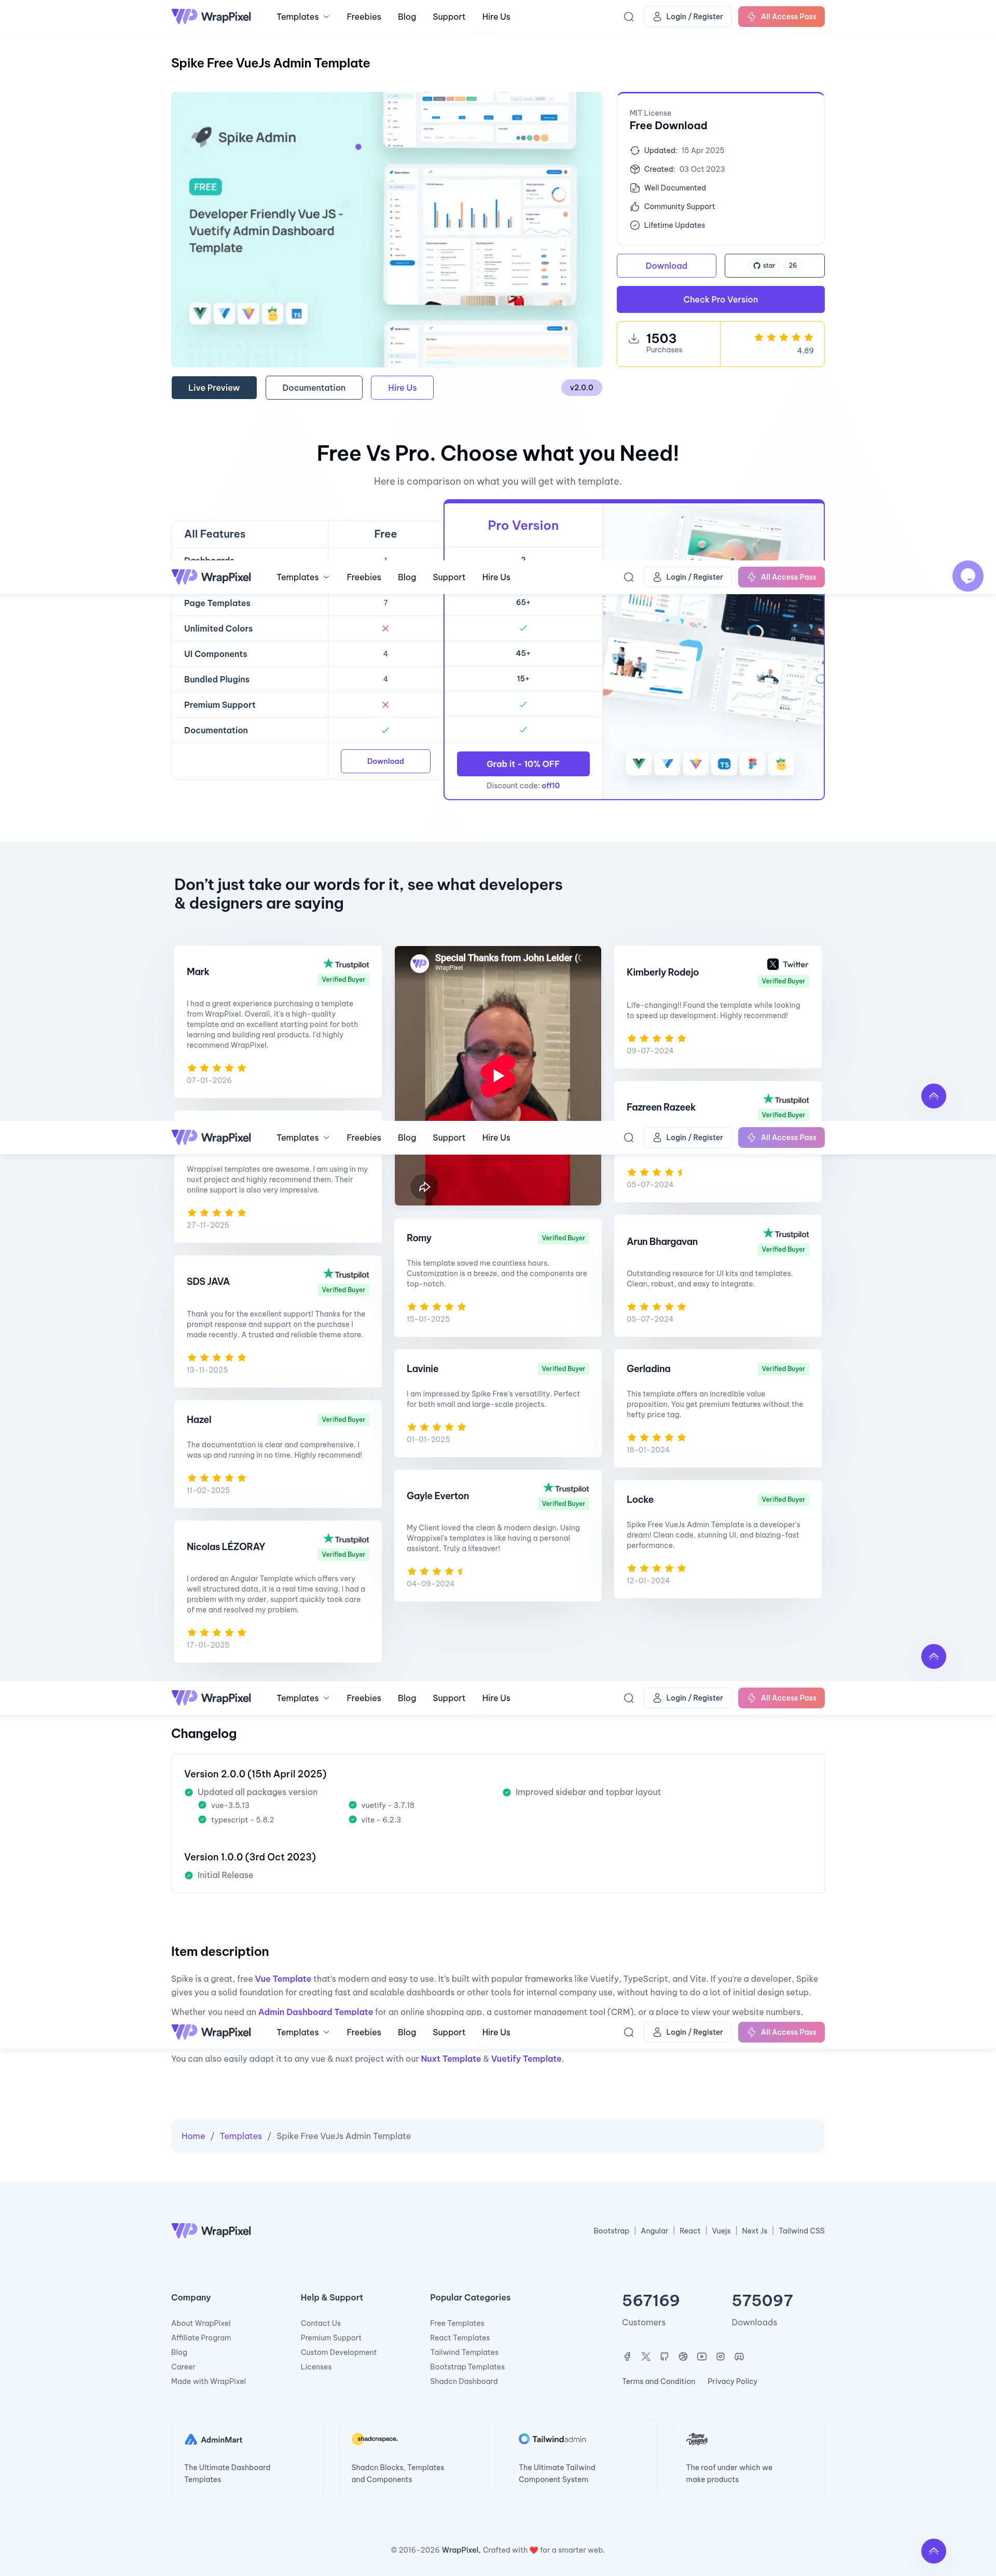The width and height of the screenshot is (996, 2576).
Task: Open the Tailwindadmin partner card
Action: [581, 2458]
